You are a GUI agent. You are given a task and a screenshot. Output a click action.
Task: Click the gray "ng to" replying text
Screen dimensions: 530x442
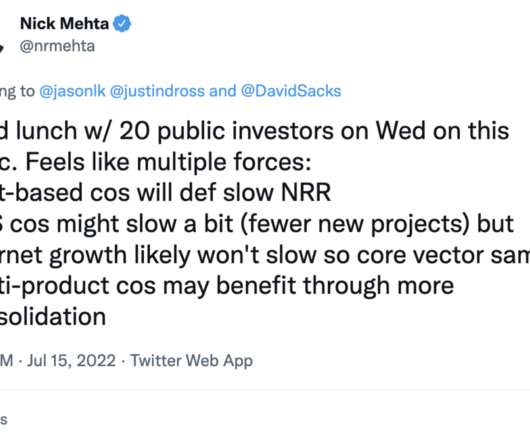[17, 92]
